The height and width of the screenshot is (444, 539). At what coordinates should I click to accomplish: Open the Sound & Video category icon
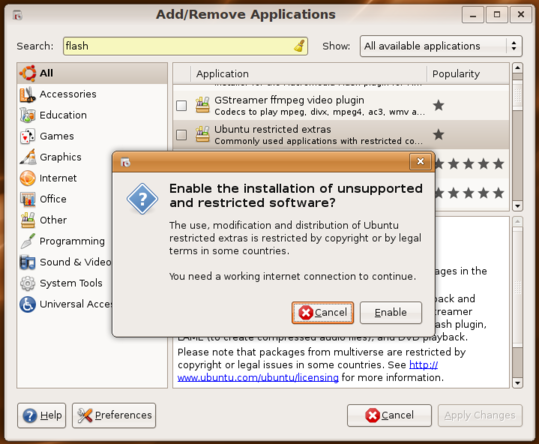(28, 262)
